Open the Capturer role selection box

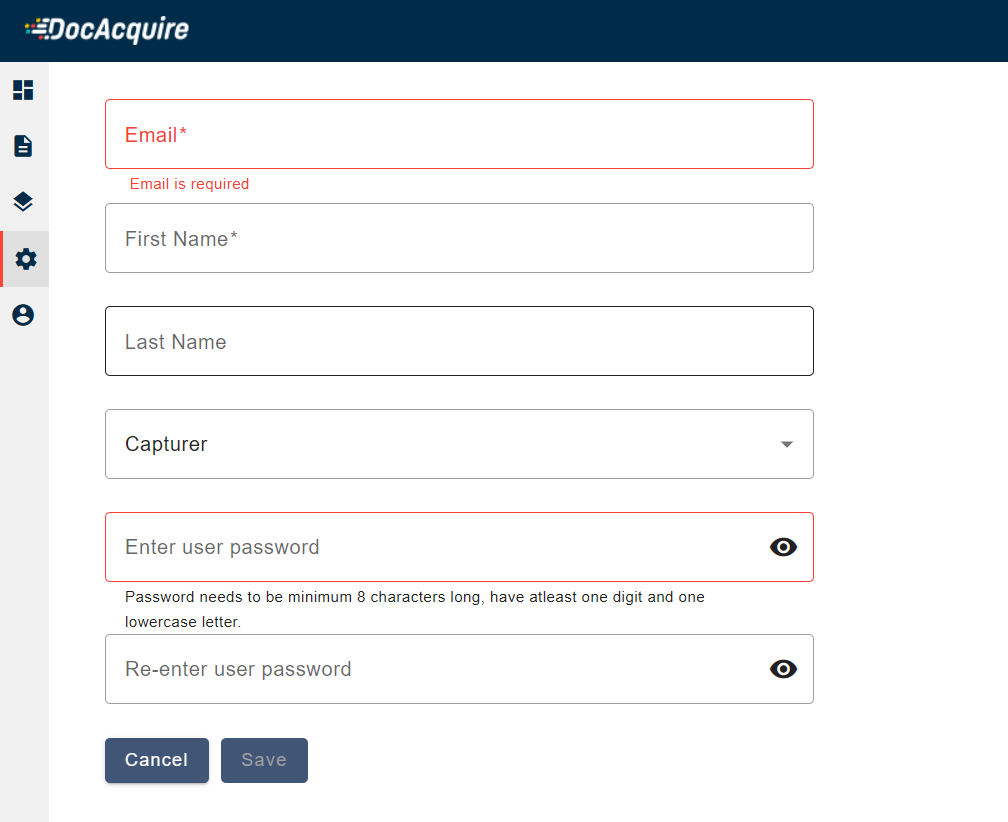(440, 444)
